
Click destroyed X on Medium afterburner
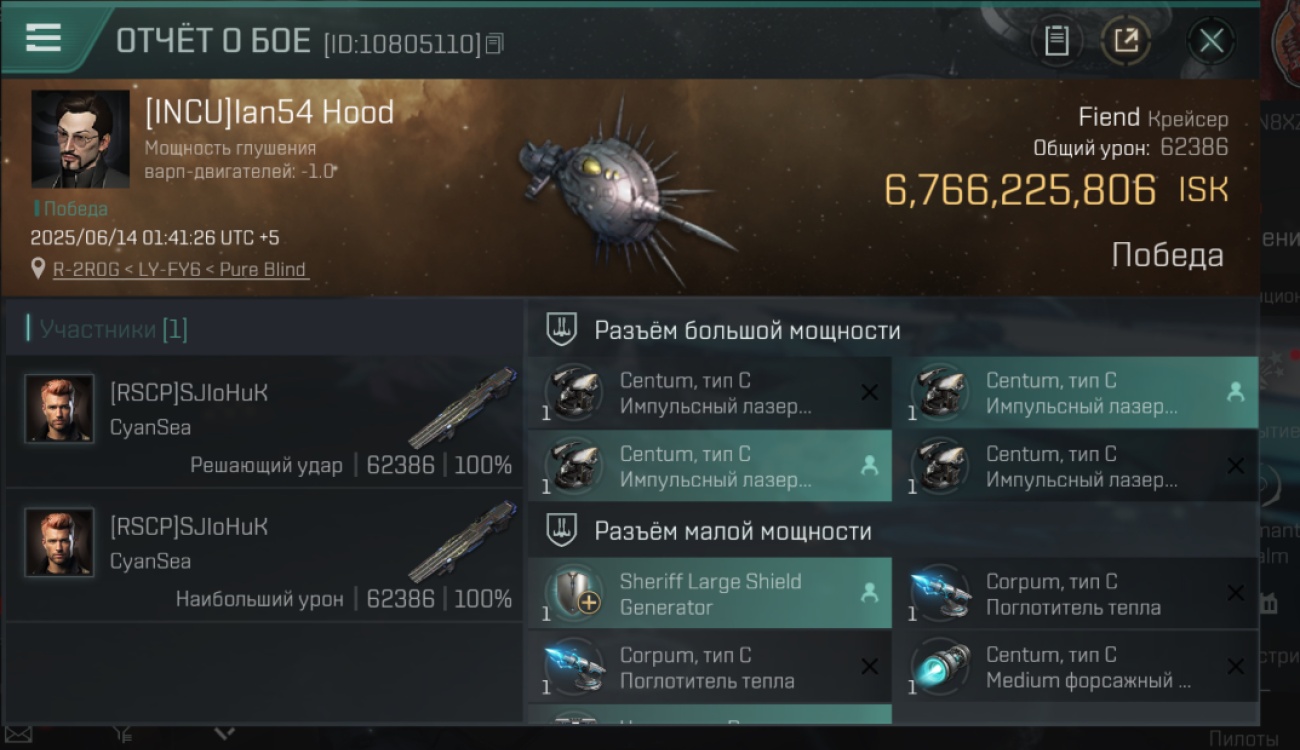pos(1235,667)
